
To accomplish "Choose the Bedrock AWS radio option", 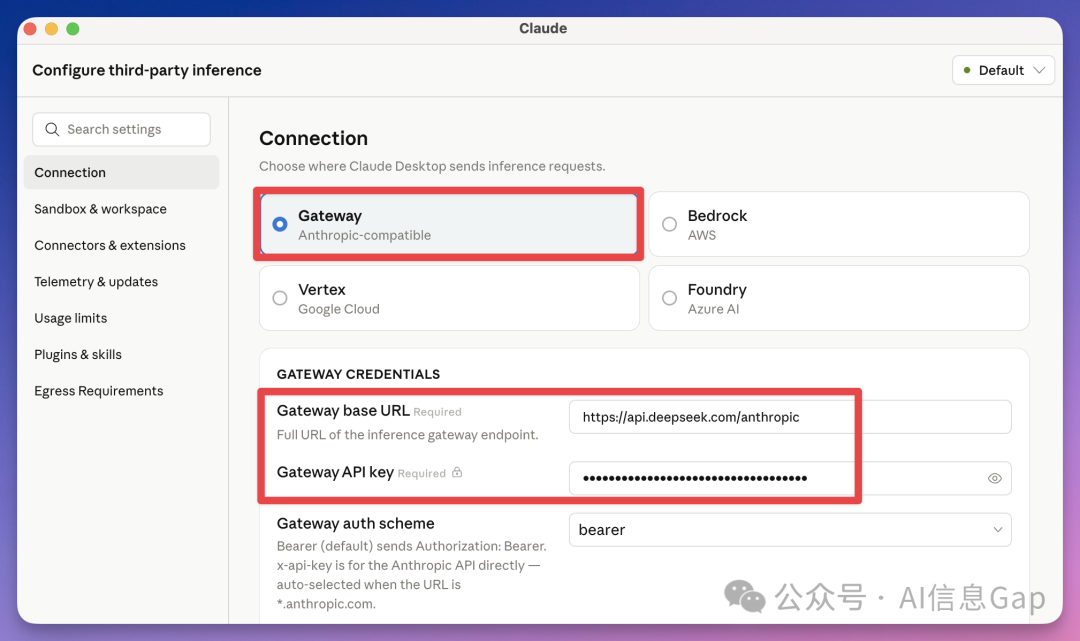I will pyautogui.click(x=670, y=225).
